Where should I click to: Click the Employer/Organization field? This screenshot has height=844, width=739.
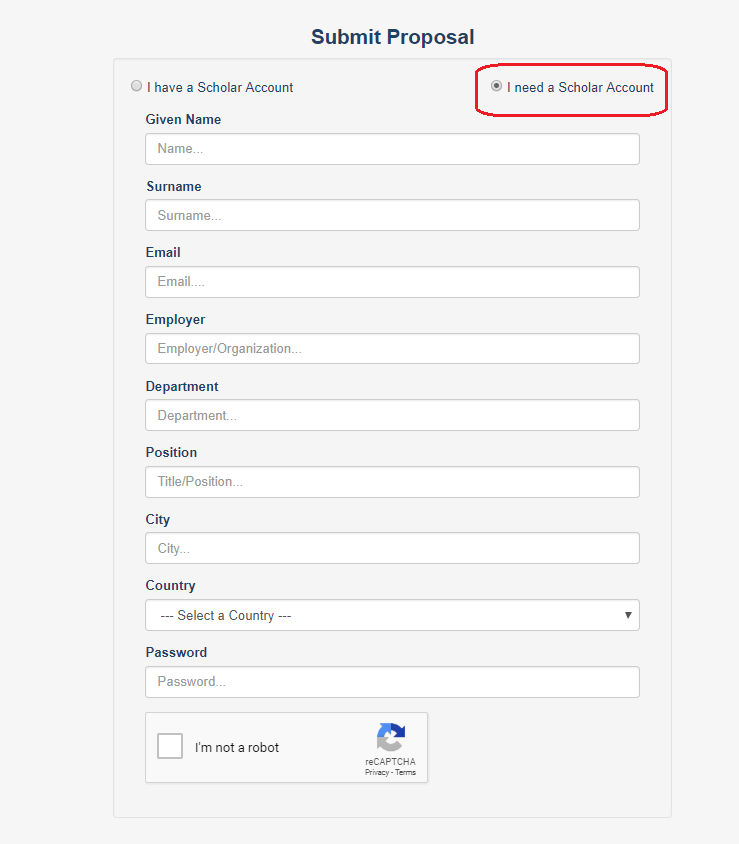[392, 349]
